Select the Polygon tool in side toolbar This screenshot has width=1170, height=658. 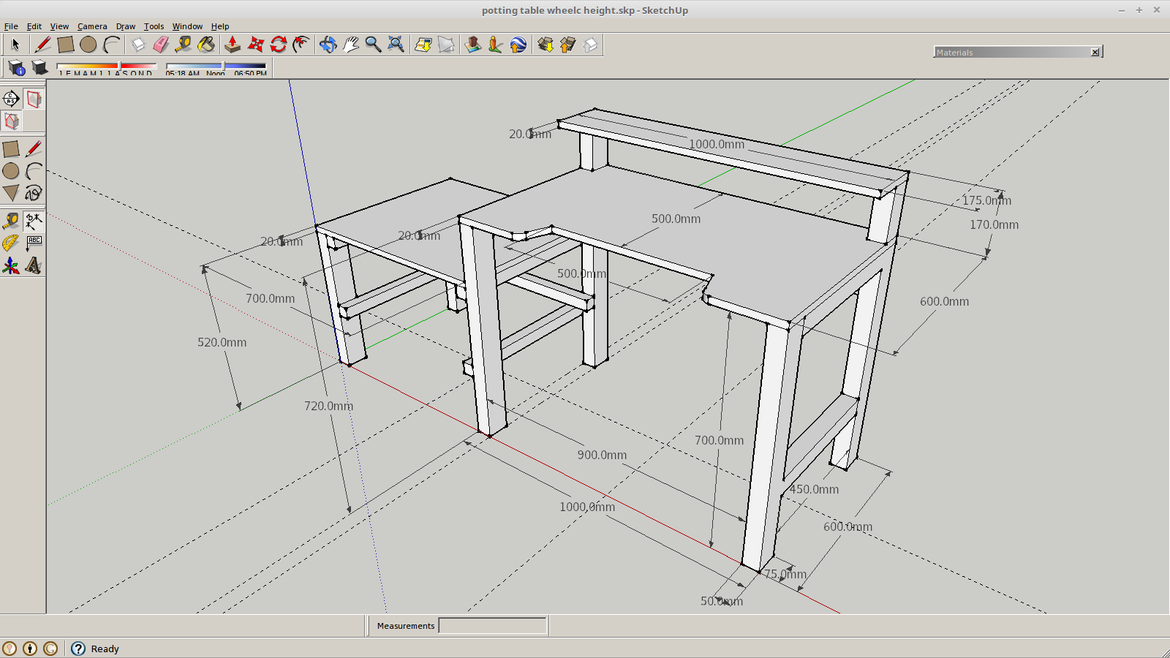tap(11, 192)
